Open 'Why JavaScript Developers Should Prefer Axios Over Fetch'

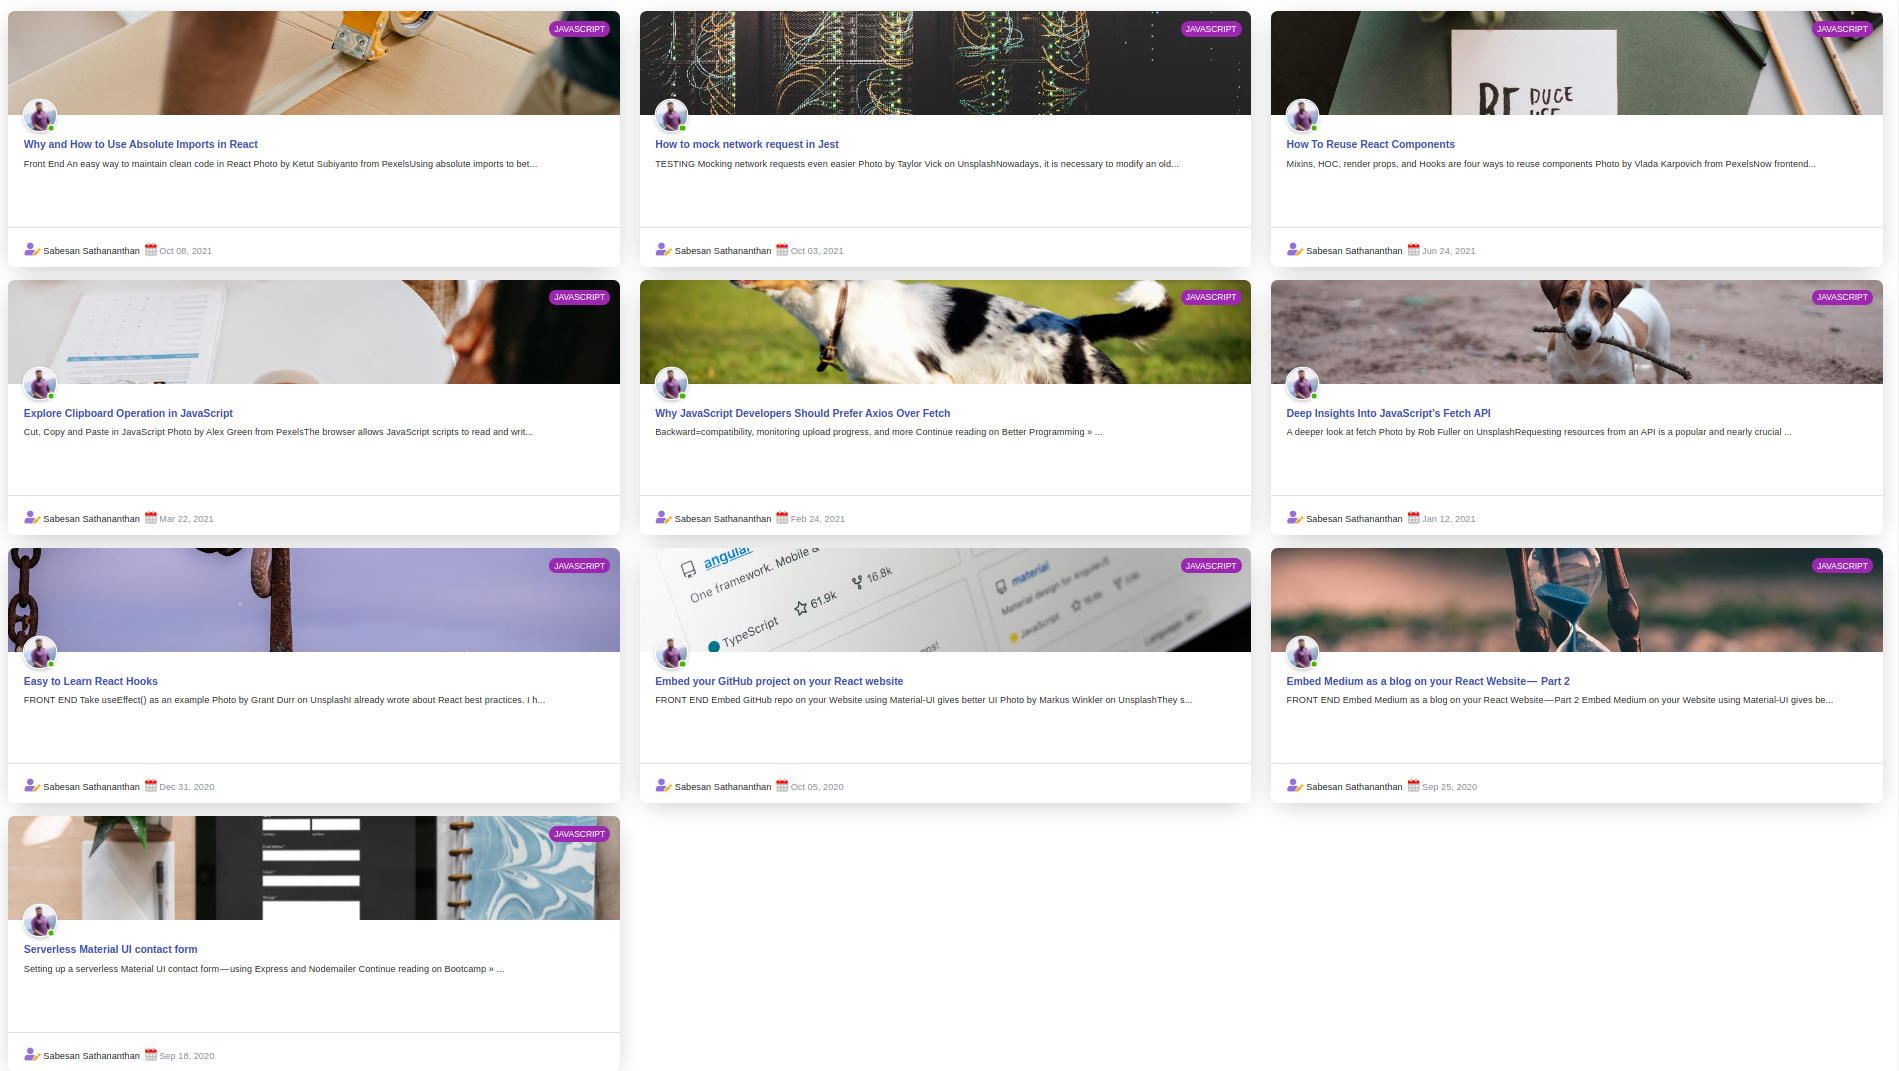pyautogui.click(x=802, y=413)
